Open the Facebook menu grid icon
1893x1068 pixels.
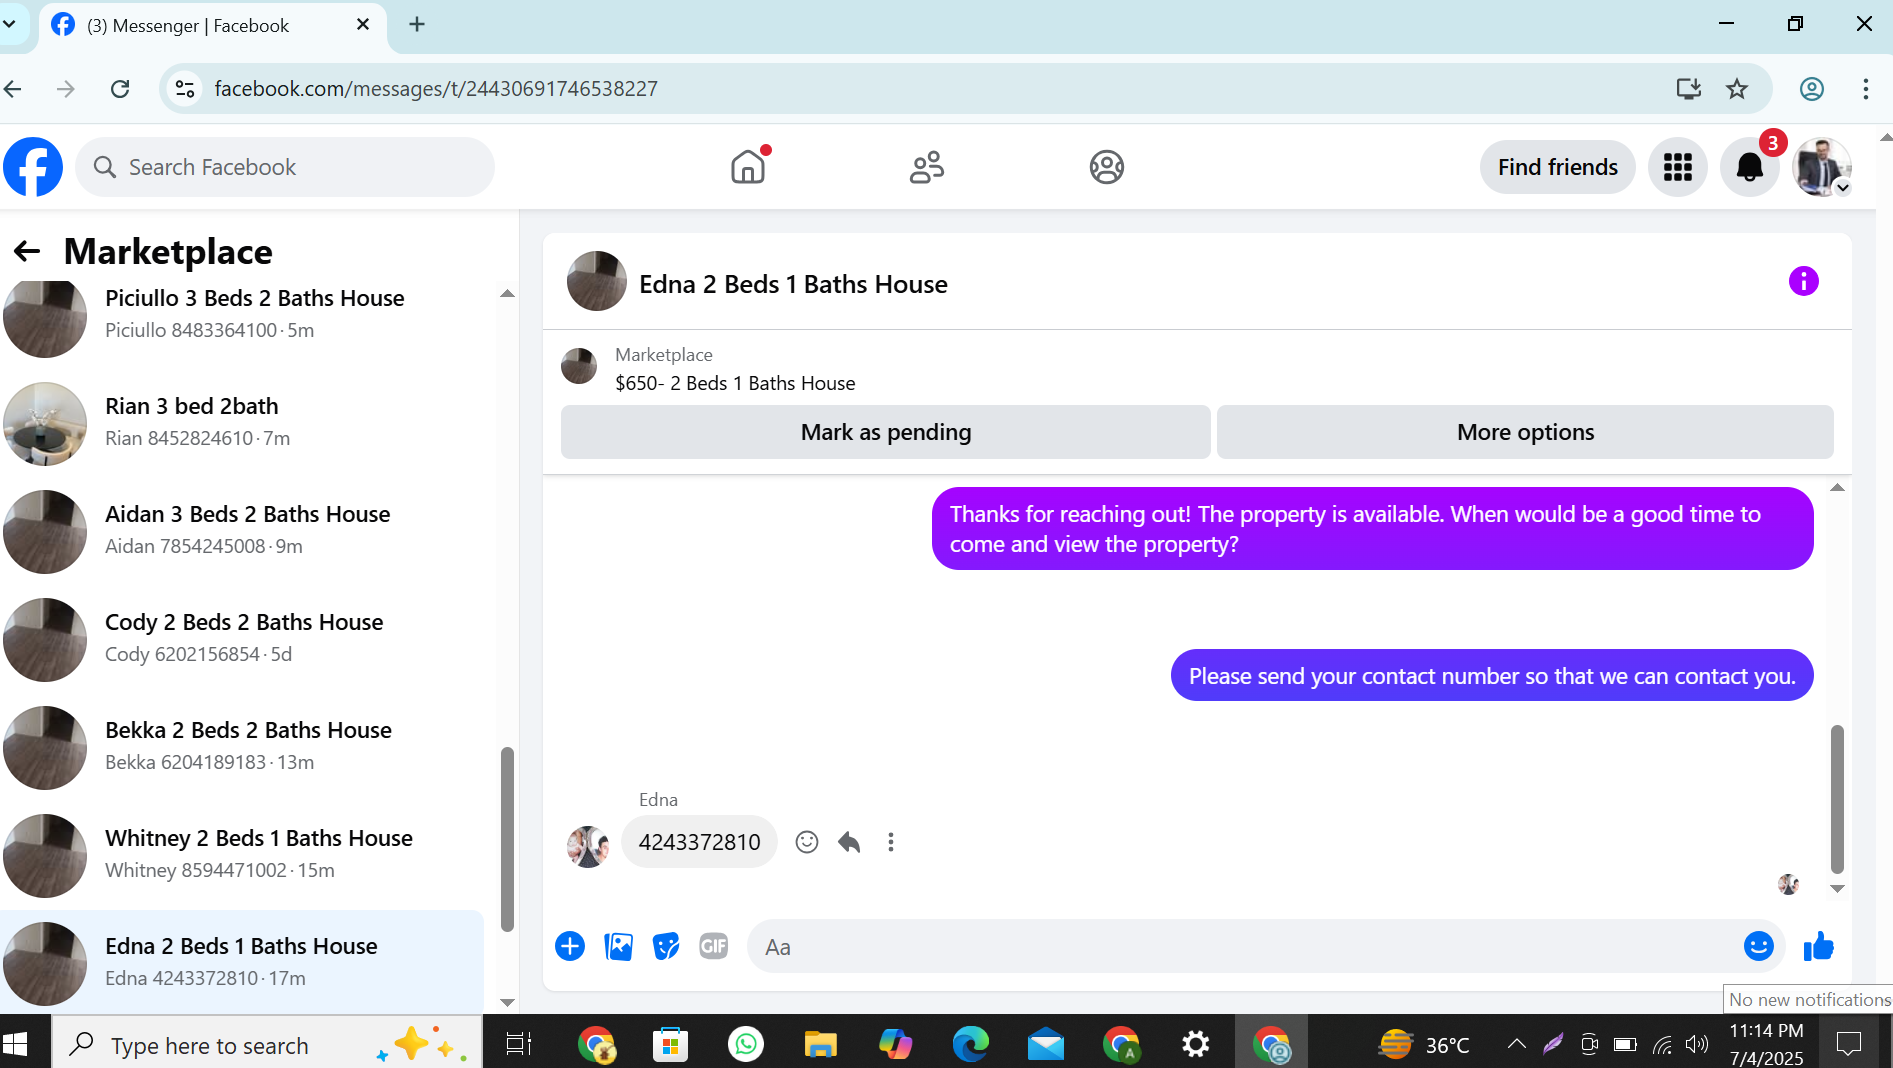tap(1678, 167)
